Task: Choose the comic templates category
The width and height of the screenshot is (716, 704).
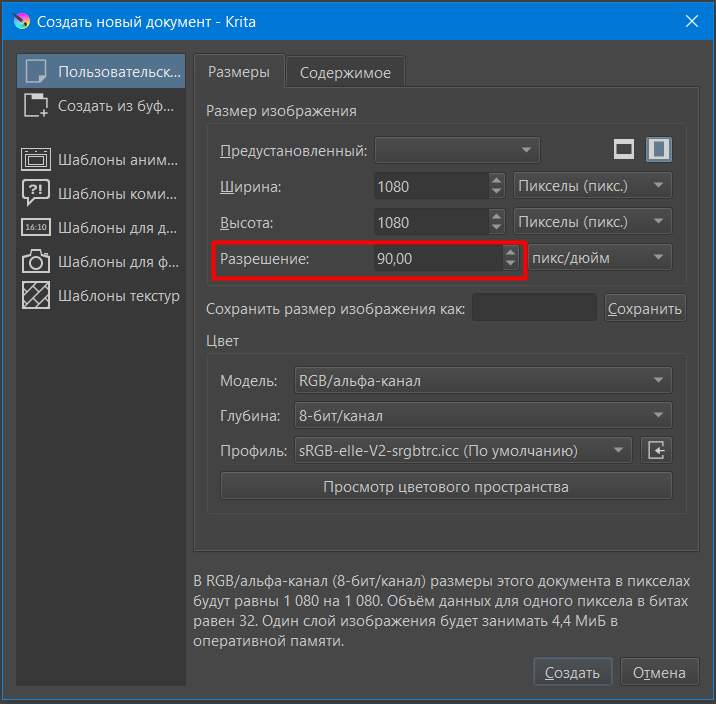Action: point(36,193)
